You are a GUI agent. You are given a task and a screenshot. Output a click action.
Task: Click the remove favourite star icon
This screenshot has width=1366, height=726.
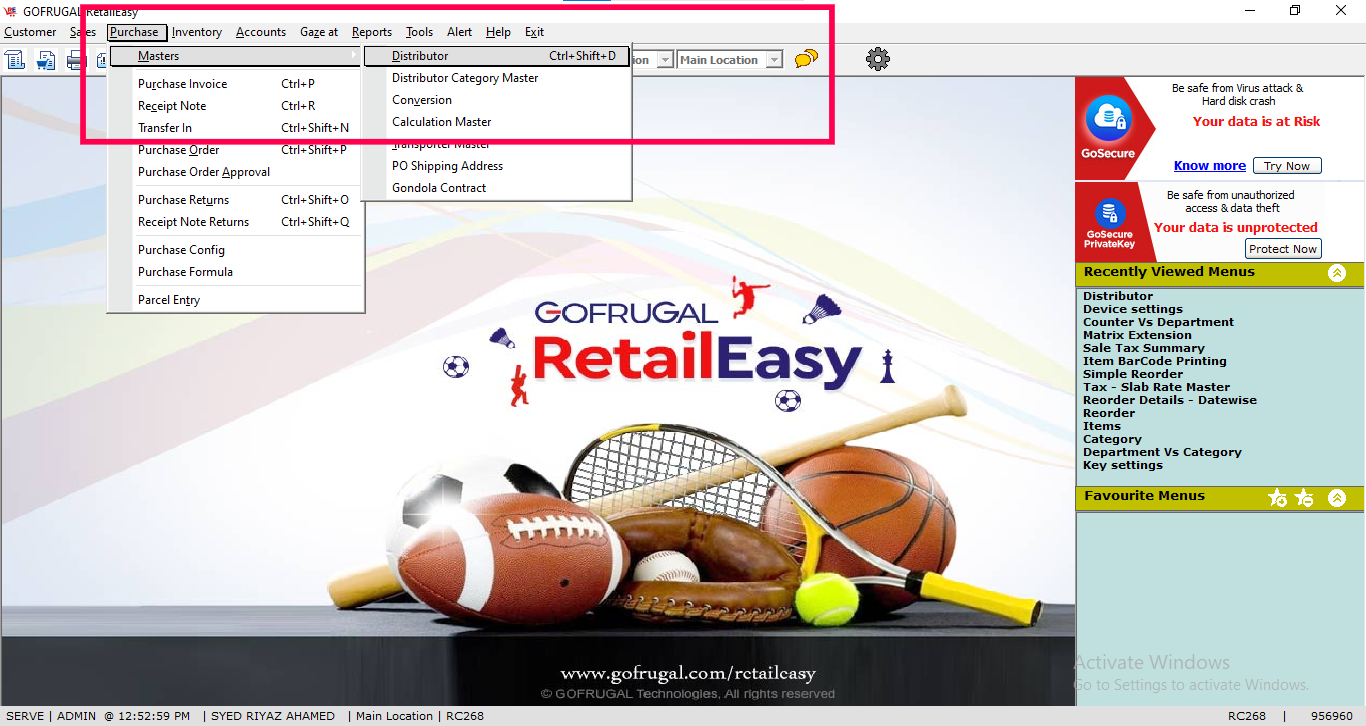(1304, 497)
